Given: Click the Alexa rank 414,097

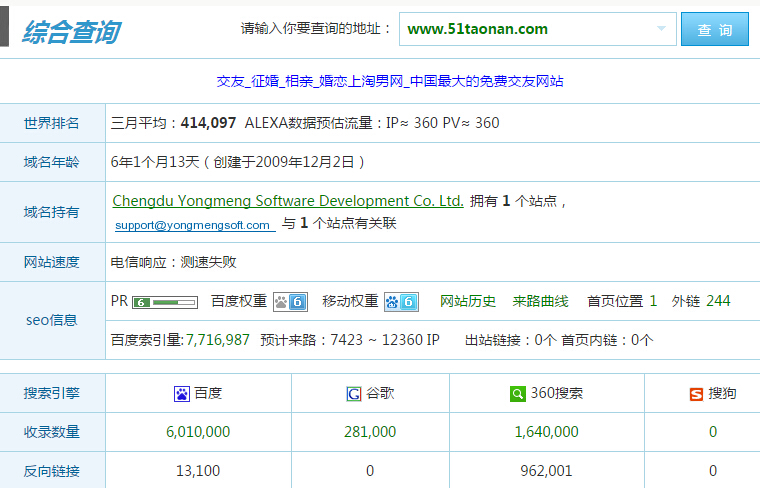Looking at the screenshot, I should tap(208, 123).
